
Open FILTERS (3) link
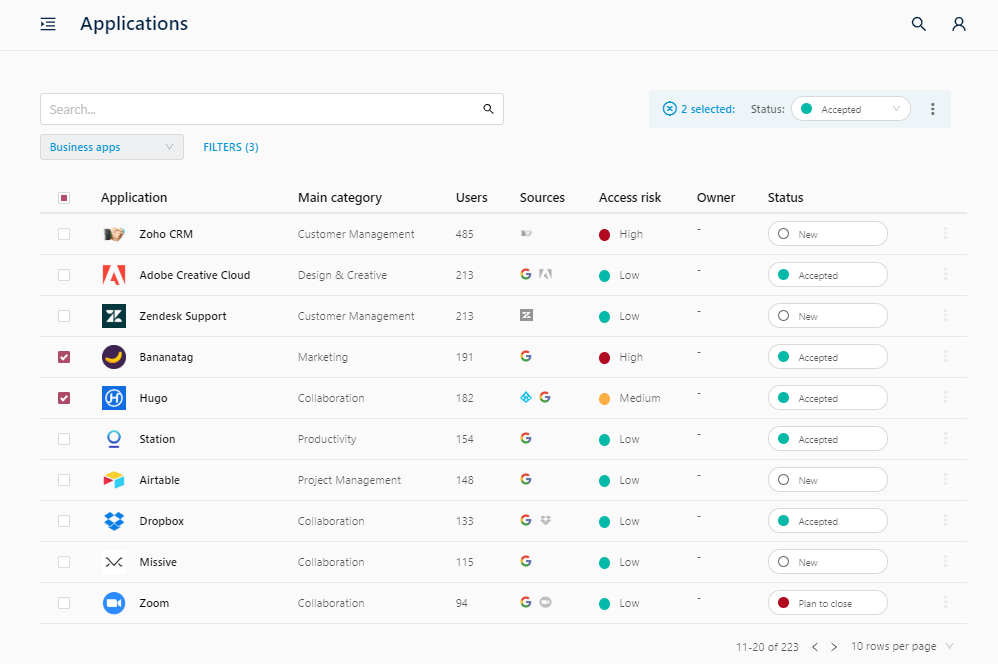click(x=230, y=147)
